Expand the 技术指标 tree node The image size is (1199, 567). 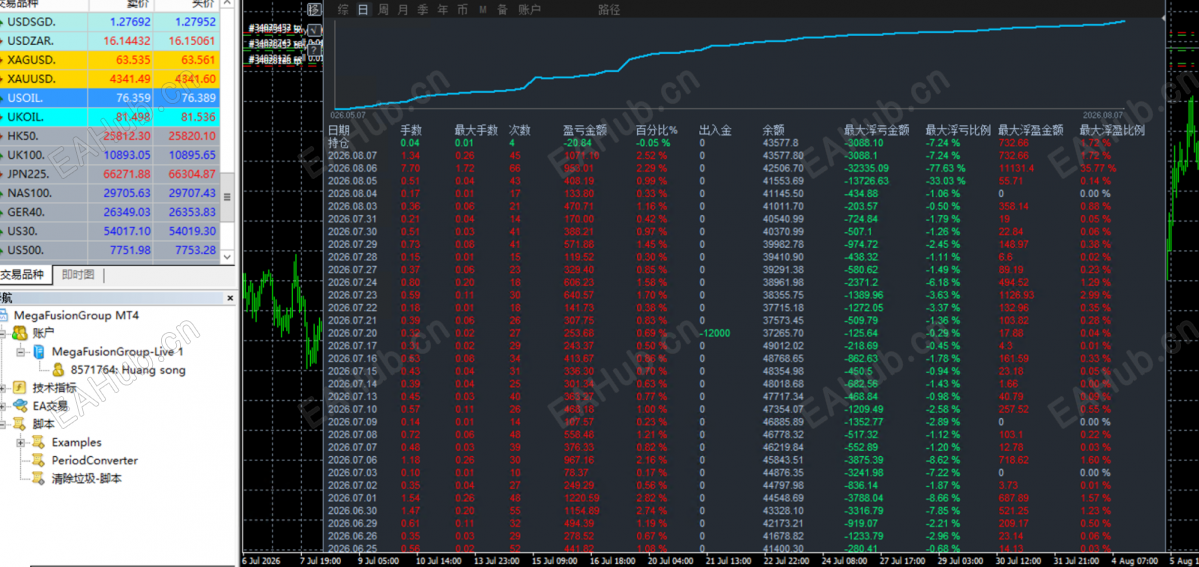click(4, 388)
